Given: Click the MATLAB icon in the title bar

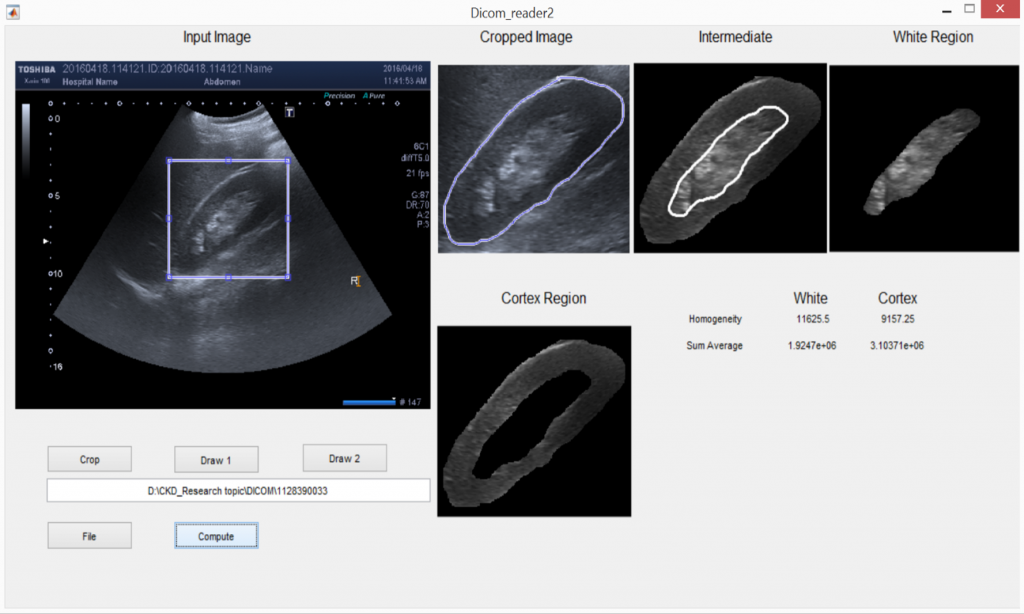Looking at the screenshot, I should [x=12, y=11].
